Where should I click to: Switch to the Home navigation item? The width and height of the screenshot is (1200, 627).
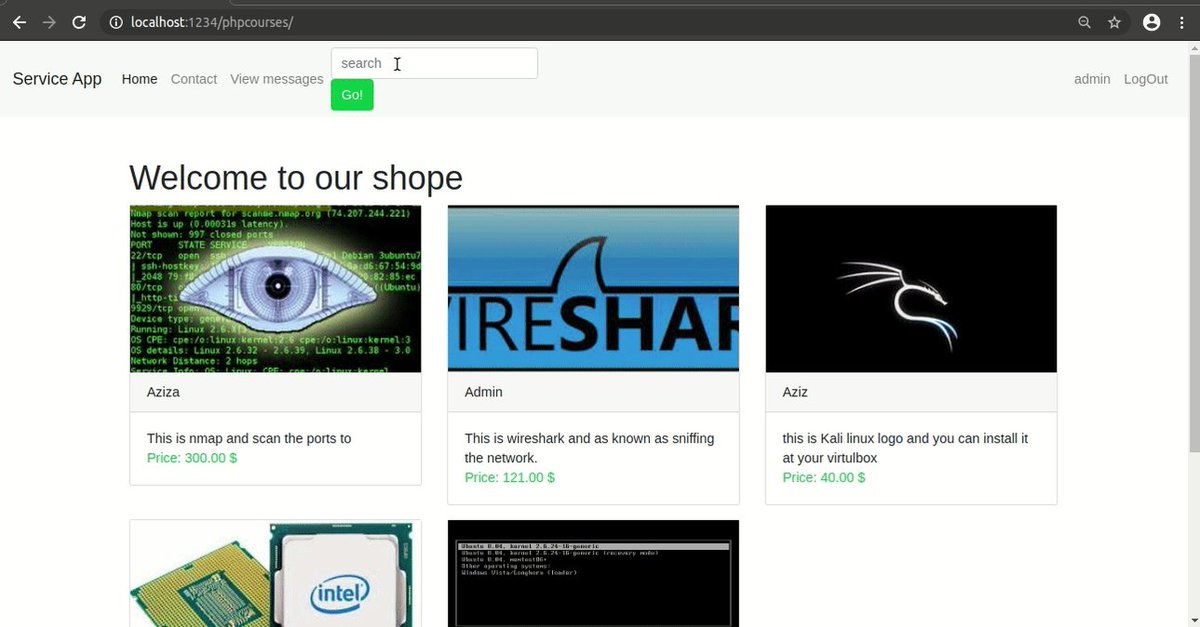139,79
